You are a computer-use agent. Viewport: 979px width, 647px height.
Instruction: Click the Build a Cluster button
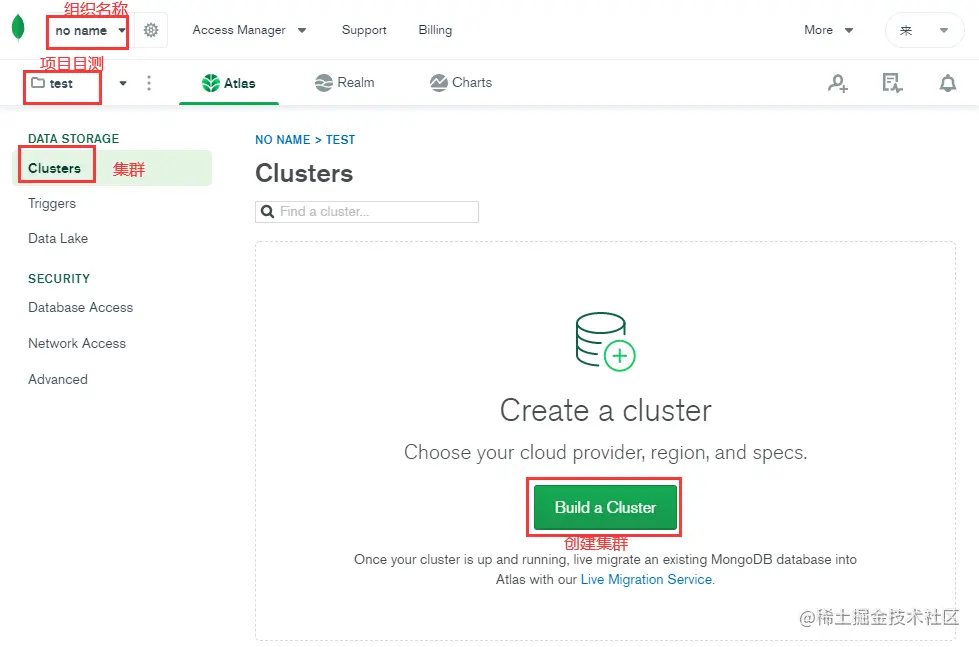[x=605, y=507]
